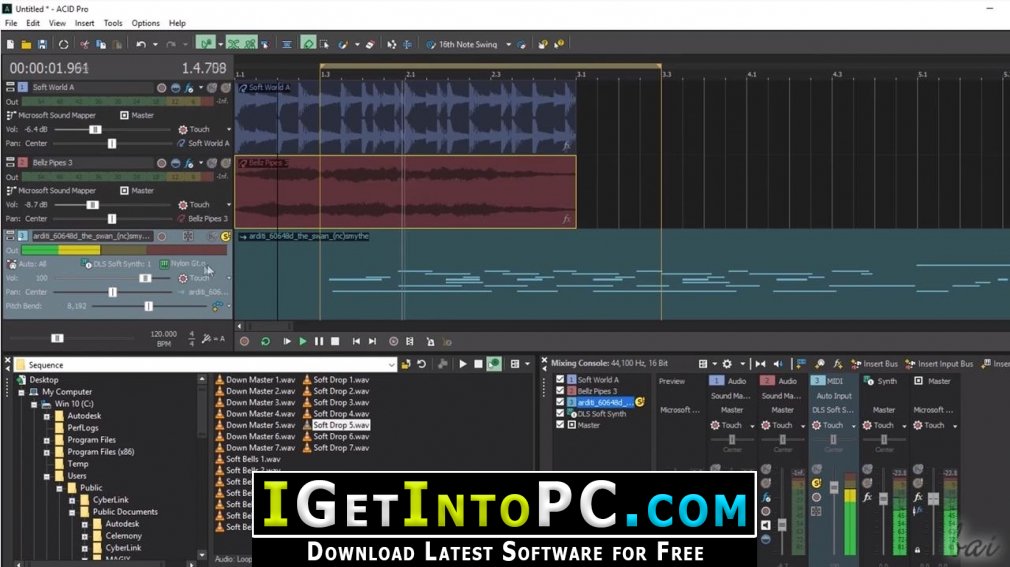Image resolution: width=1010 pixels, height=567 pixels.
Task: Refresh the Explorer file list
Action: [x=421, y=365]
